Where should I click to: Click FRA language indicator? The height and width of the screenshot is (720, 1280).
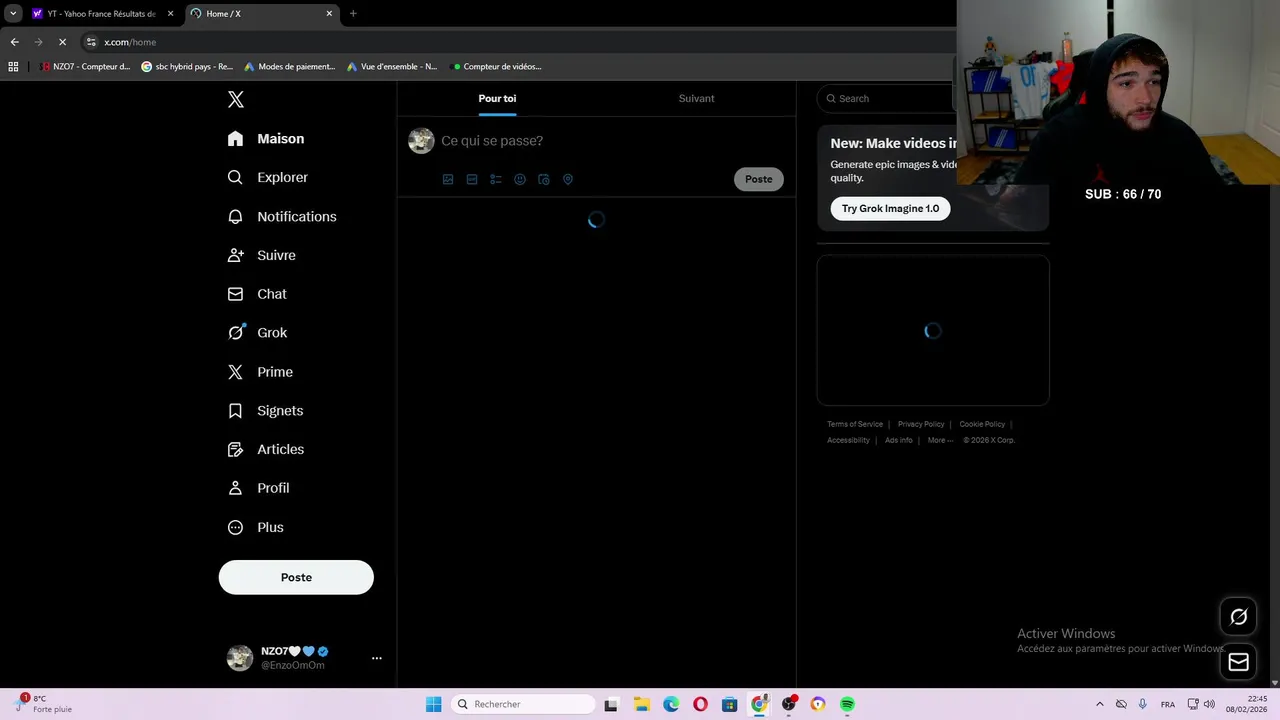[1167, 704]
